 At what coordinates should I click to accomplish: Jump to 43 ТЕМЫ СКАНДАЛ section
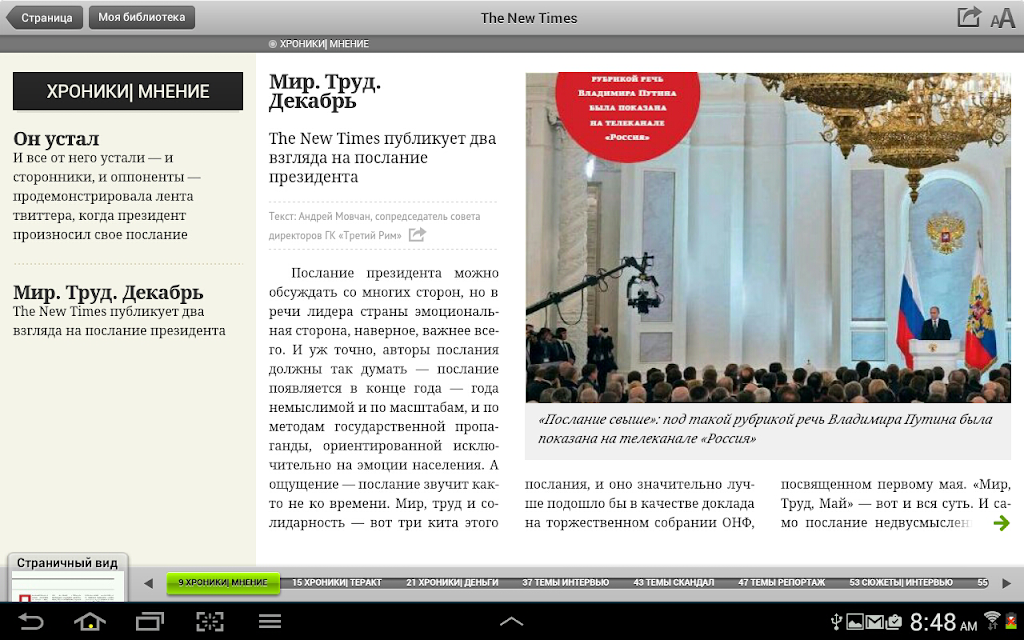tap(673, 583)
